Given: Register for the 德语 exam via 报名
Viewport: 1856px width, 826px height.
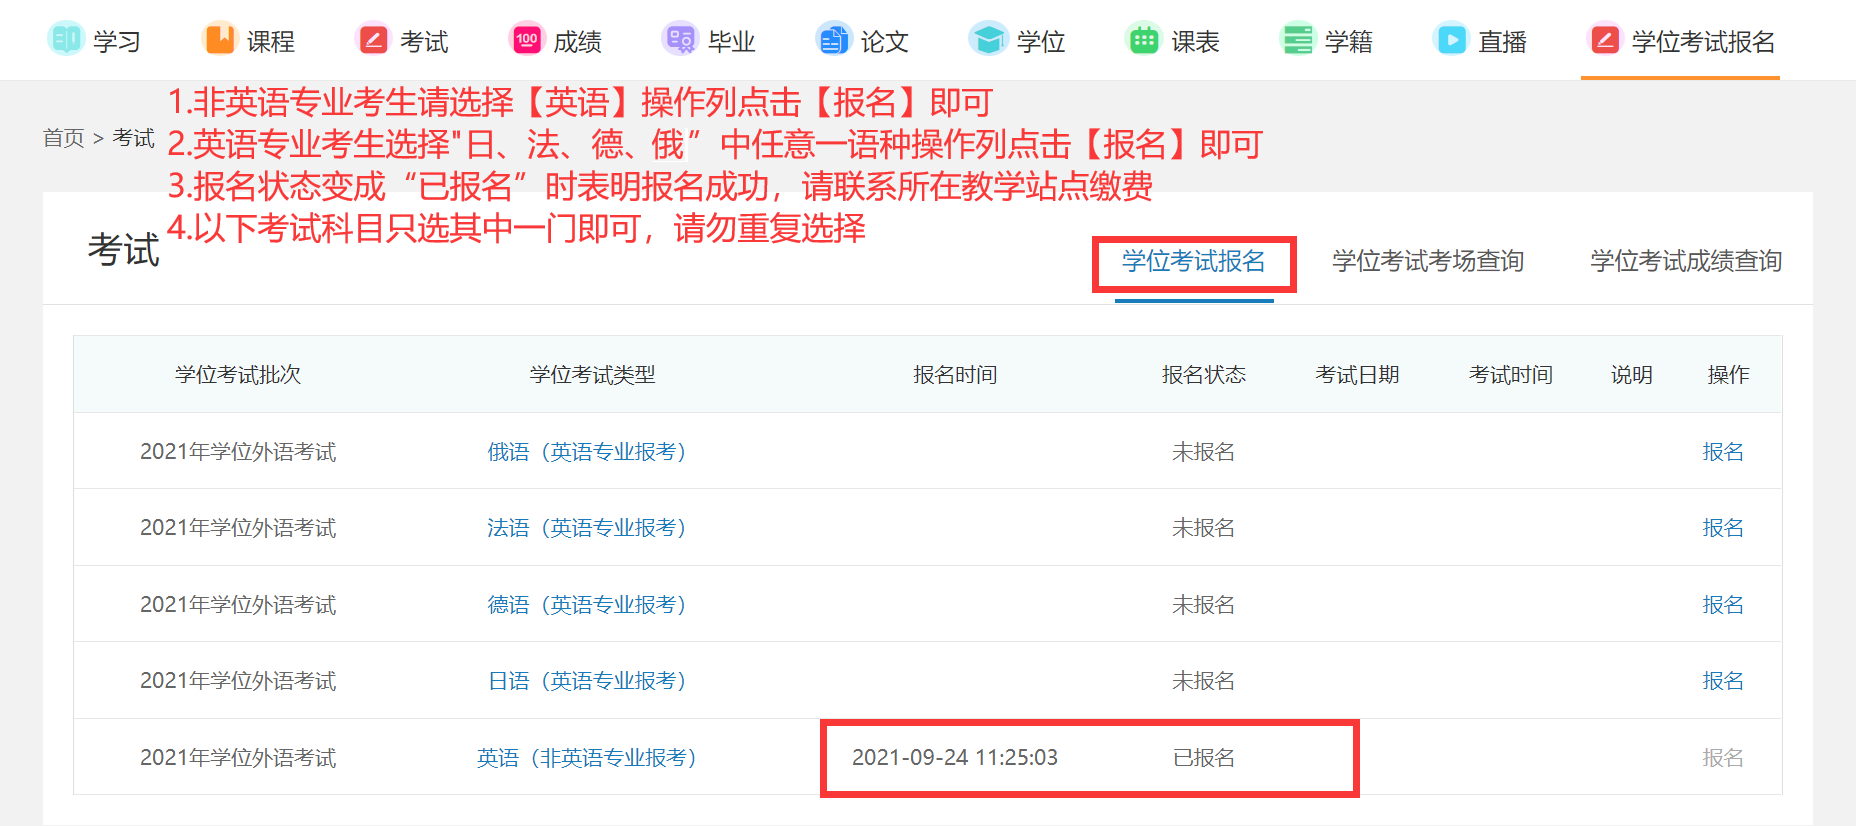Looking at the screenshot, I should point(1722,605).
